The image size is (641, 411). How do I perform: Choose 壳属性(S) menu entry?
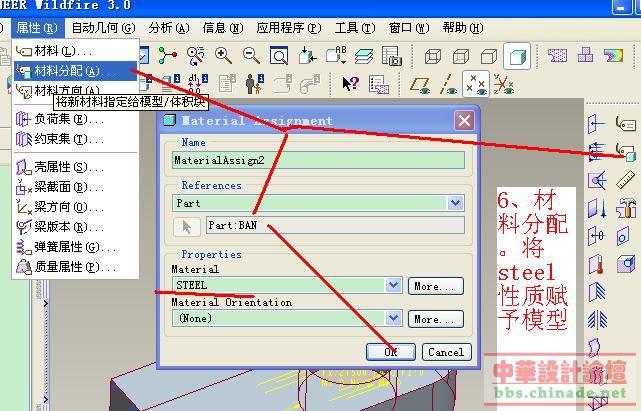tap(76, 167)
